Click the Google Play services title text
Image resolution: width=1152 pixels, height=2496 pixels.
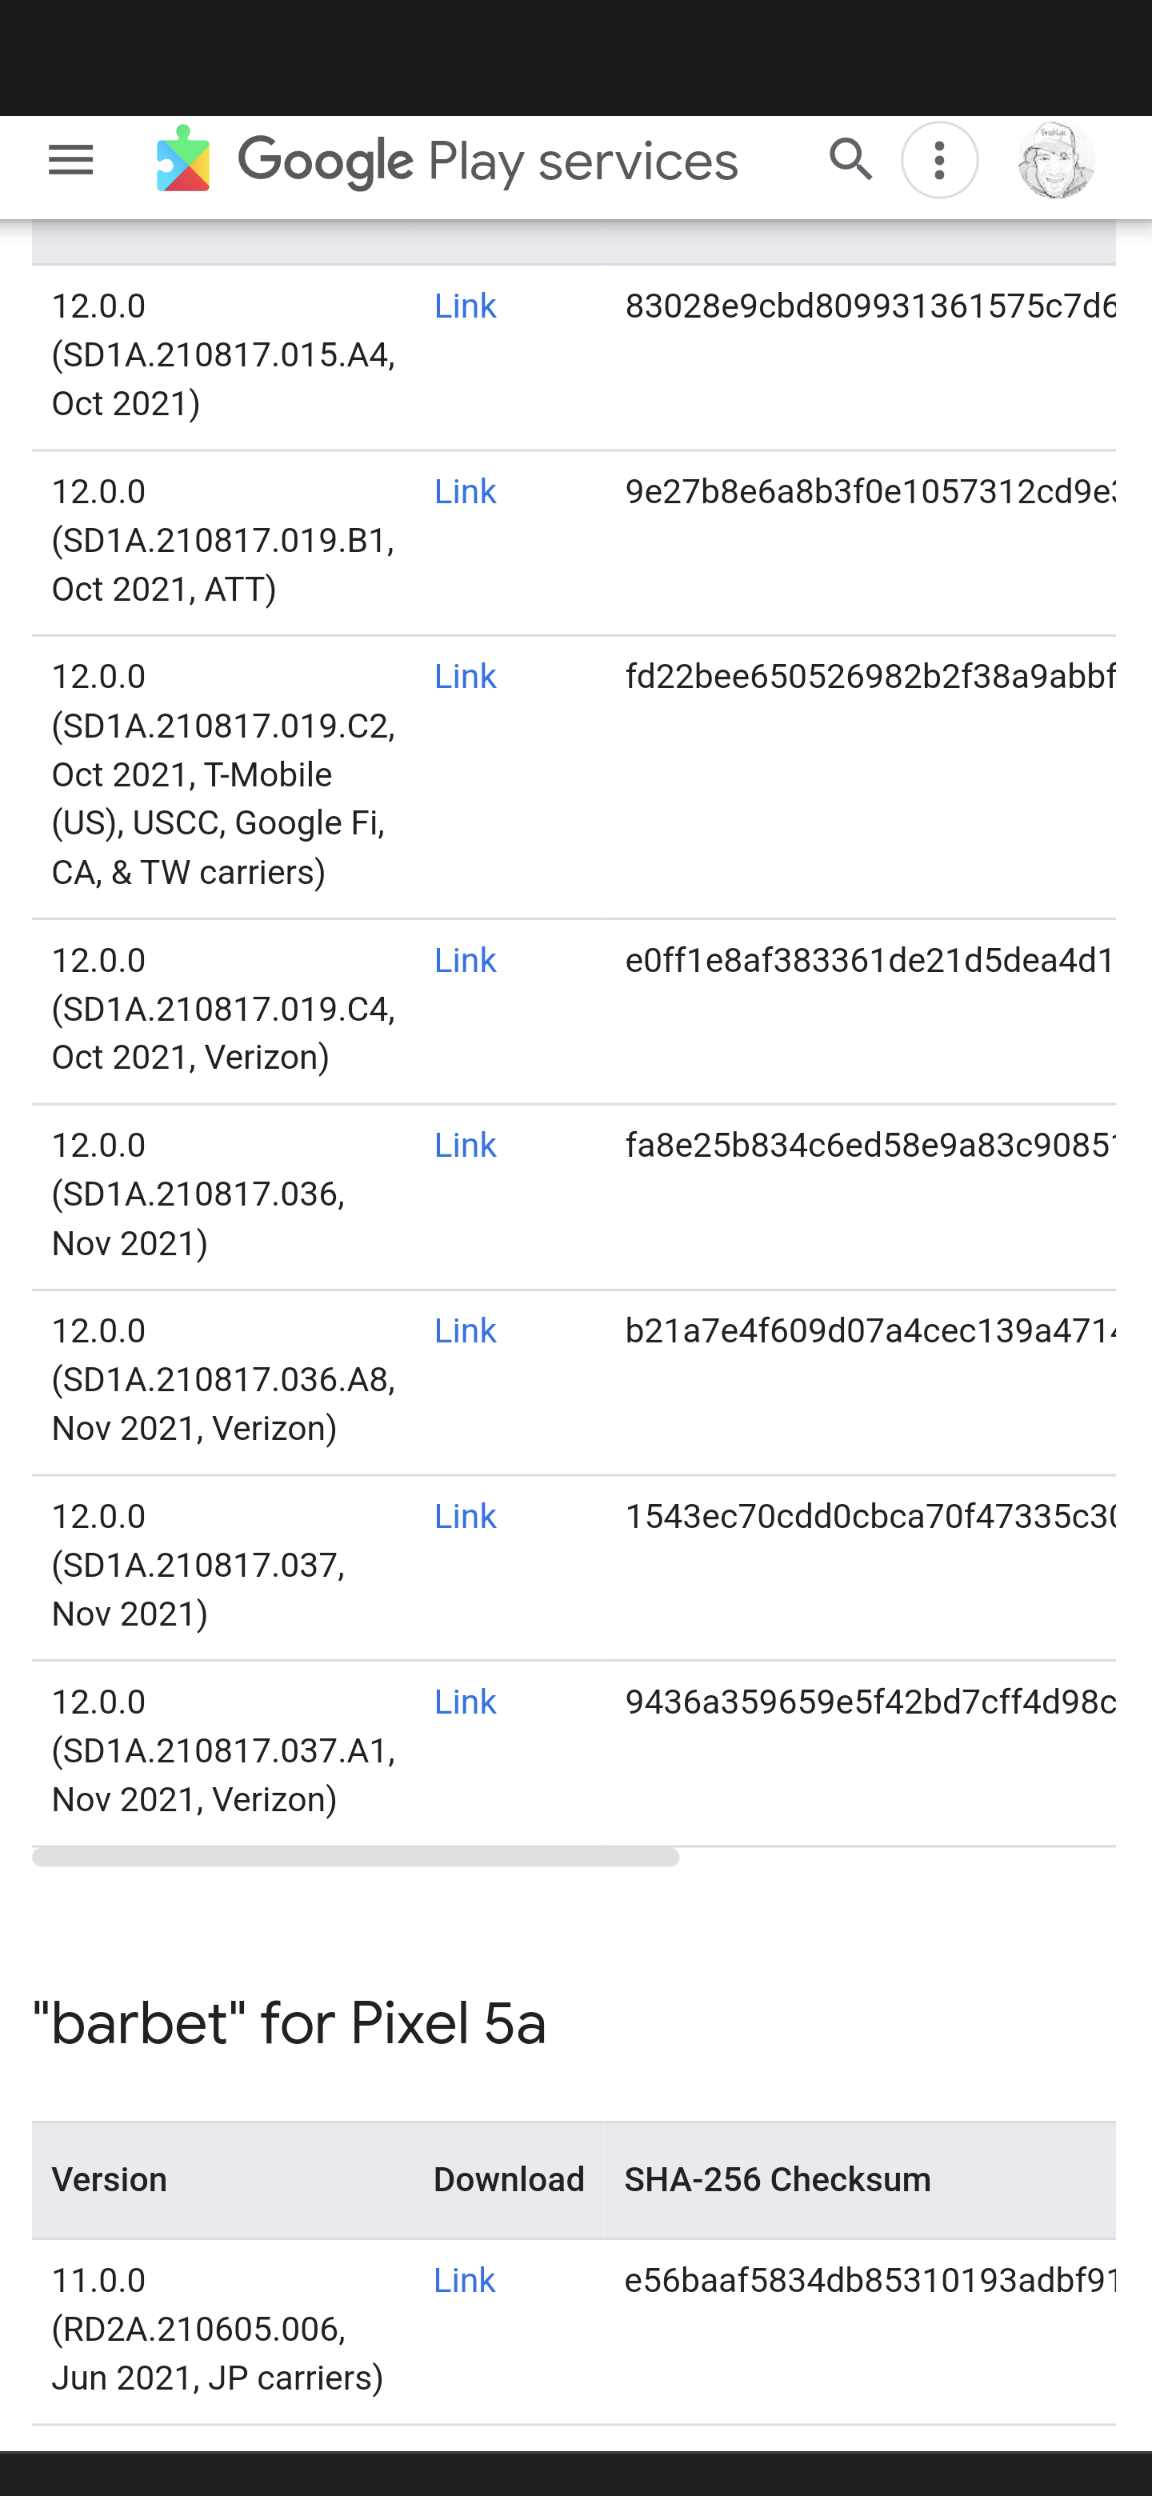click(488, 162)
